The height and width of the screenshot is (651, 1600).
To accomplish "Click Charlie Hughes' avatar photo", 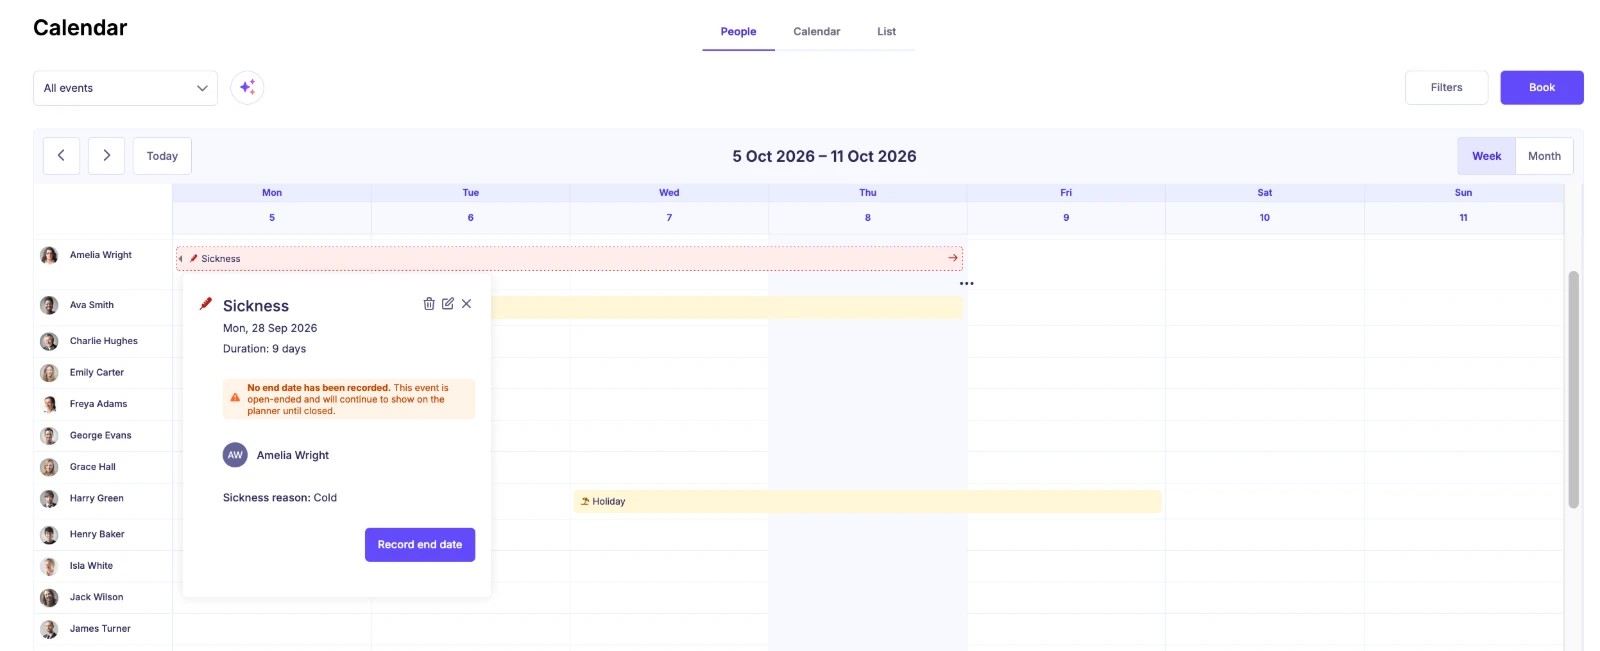I will click(x=49, y=341).
